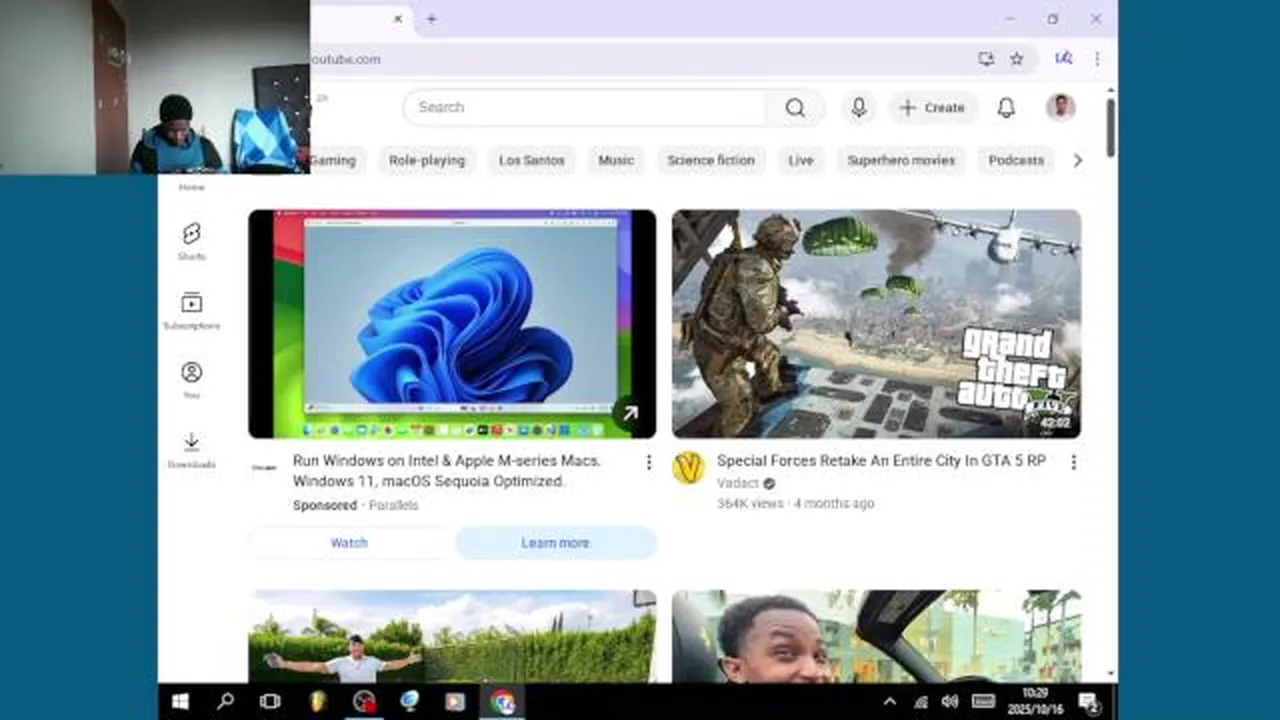Open Downloads in the sidebar
The image size is (1280, 720).
pyautogui.click(x=191, y=450)
